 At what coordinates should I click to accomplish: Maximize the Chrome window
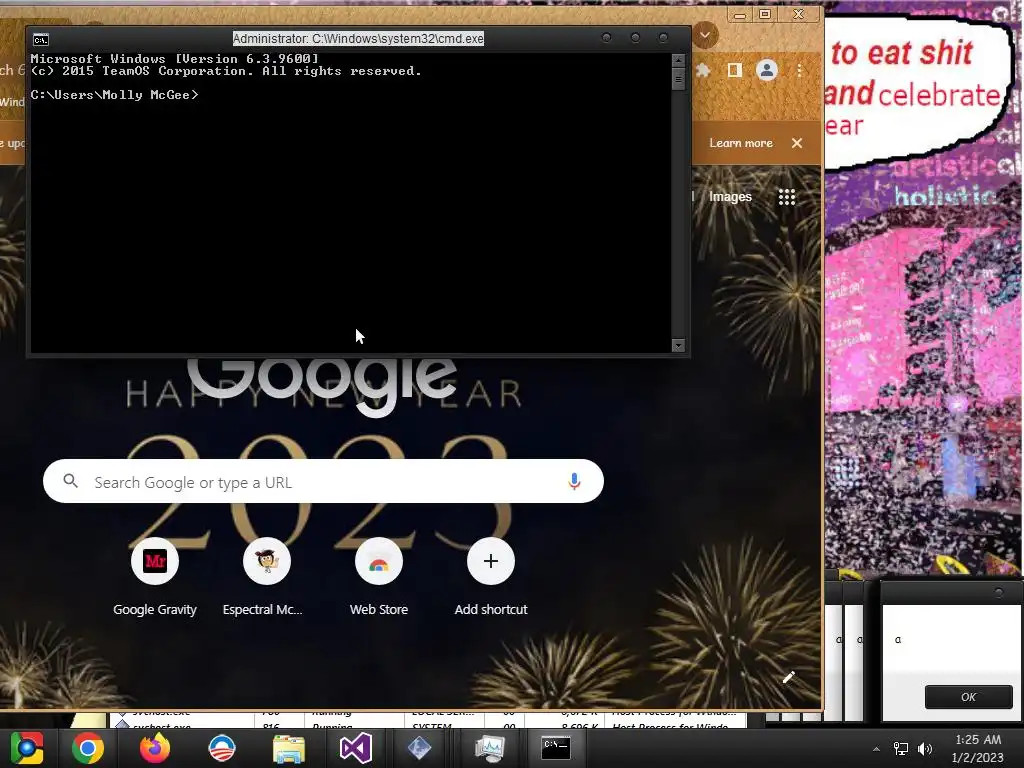pos(765,14)
